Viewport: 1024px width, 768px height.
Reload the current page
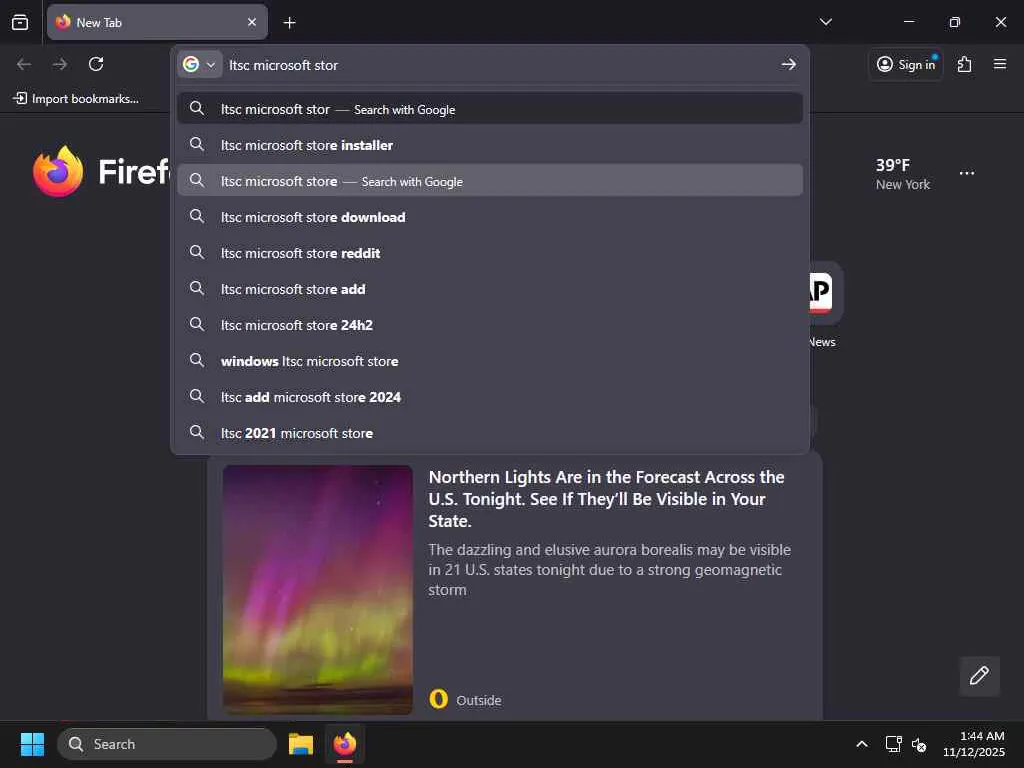click(x=96, y=64)
